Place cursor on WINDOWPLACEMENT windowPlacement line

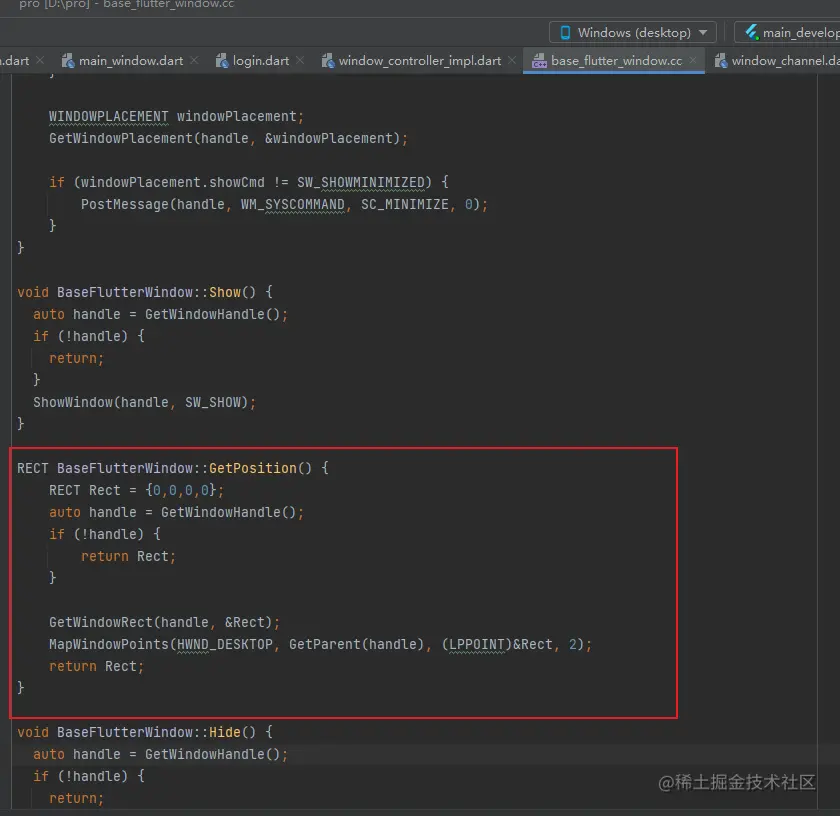pyautogui.click(x=176, y=117)
